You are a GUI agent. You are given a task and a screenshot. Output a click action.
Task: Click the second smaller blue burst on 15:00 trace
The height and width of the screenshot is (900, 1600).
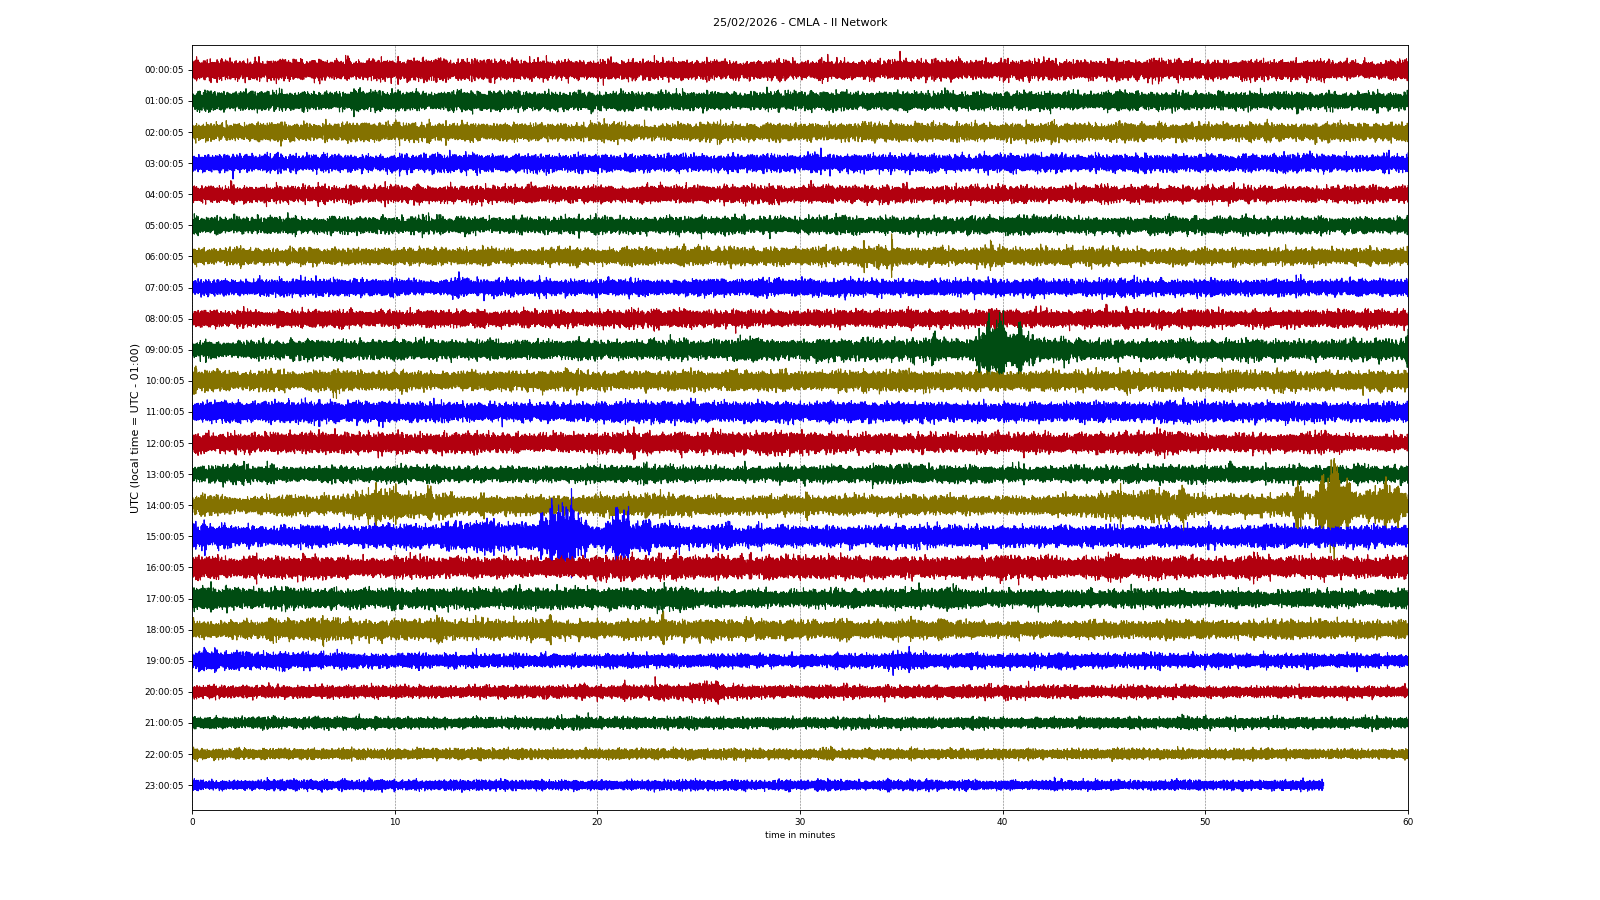click(620, 535)
